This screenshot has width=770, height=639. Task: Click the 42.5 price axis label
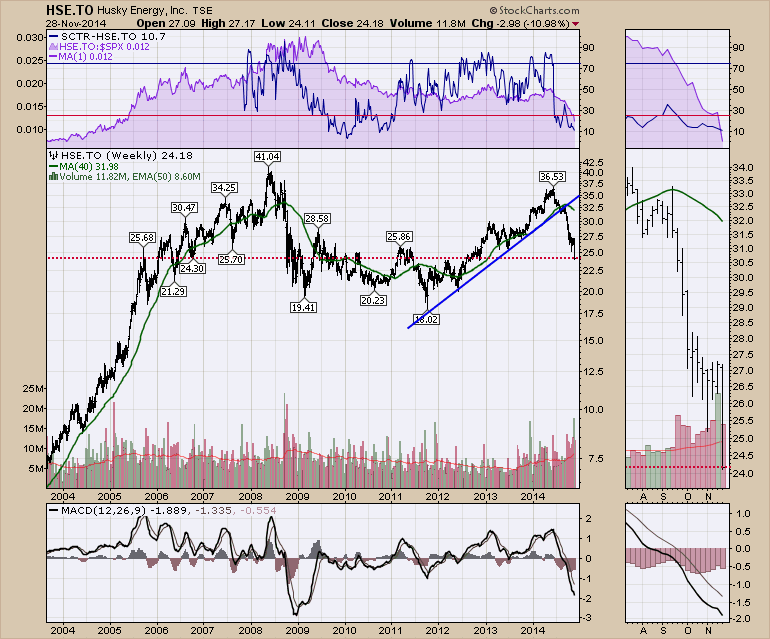click(593, 162)
